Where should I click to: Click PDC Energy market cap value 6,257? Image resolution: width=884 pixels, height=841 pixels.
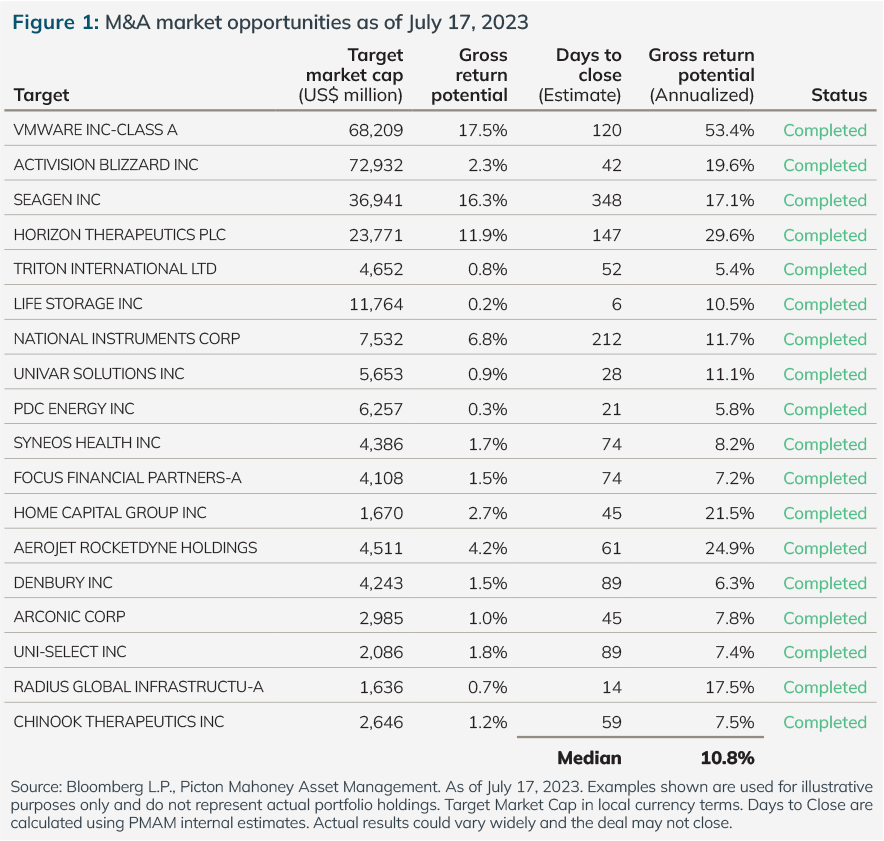(x=381, y=409)
